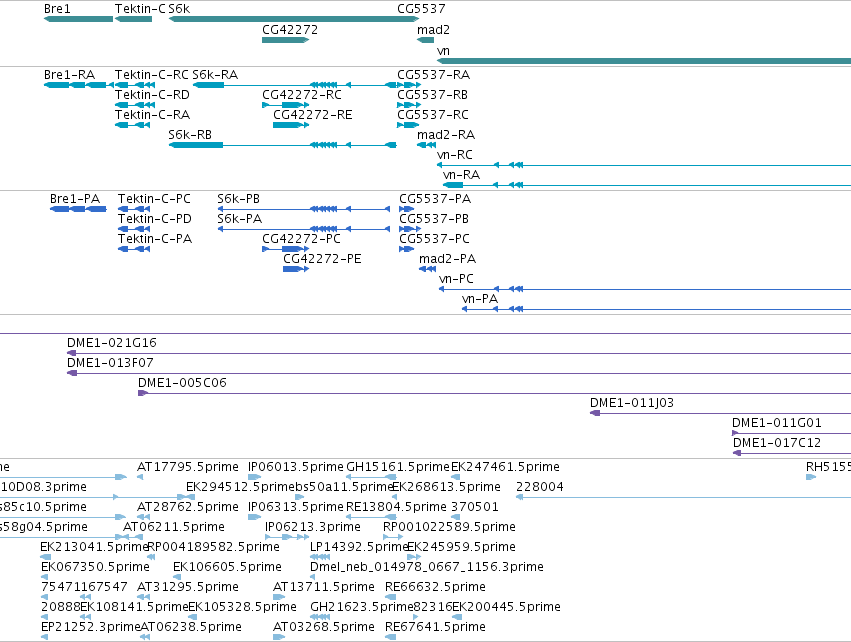Select protein Tektin-C-PC label
Screen dimensions: 851x642
[155, 199]
